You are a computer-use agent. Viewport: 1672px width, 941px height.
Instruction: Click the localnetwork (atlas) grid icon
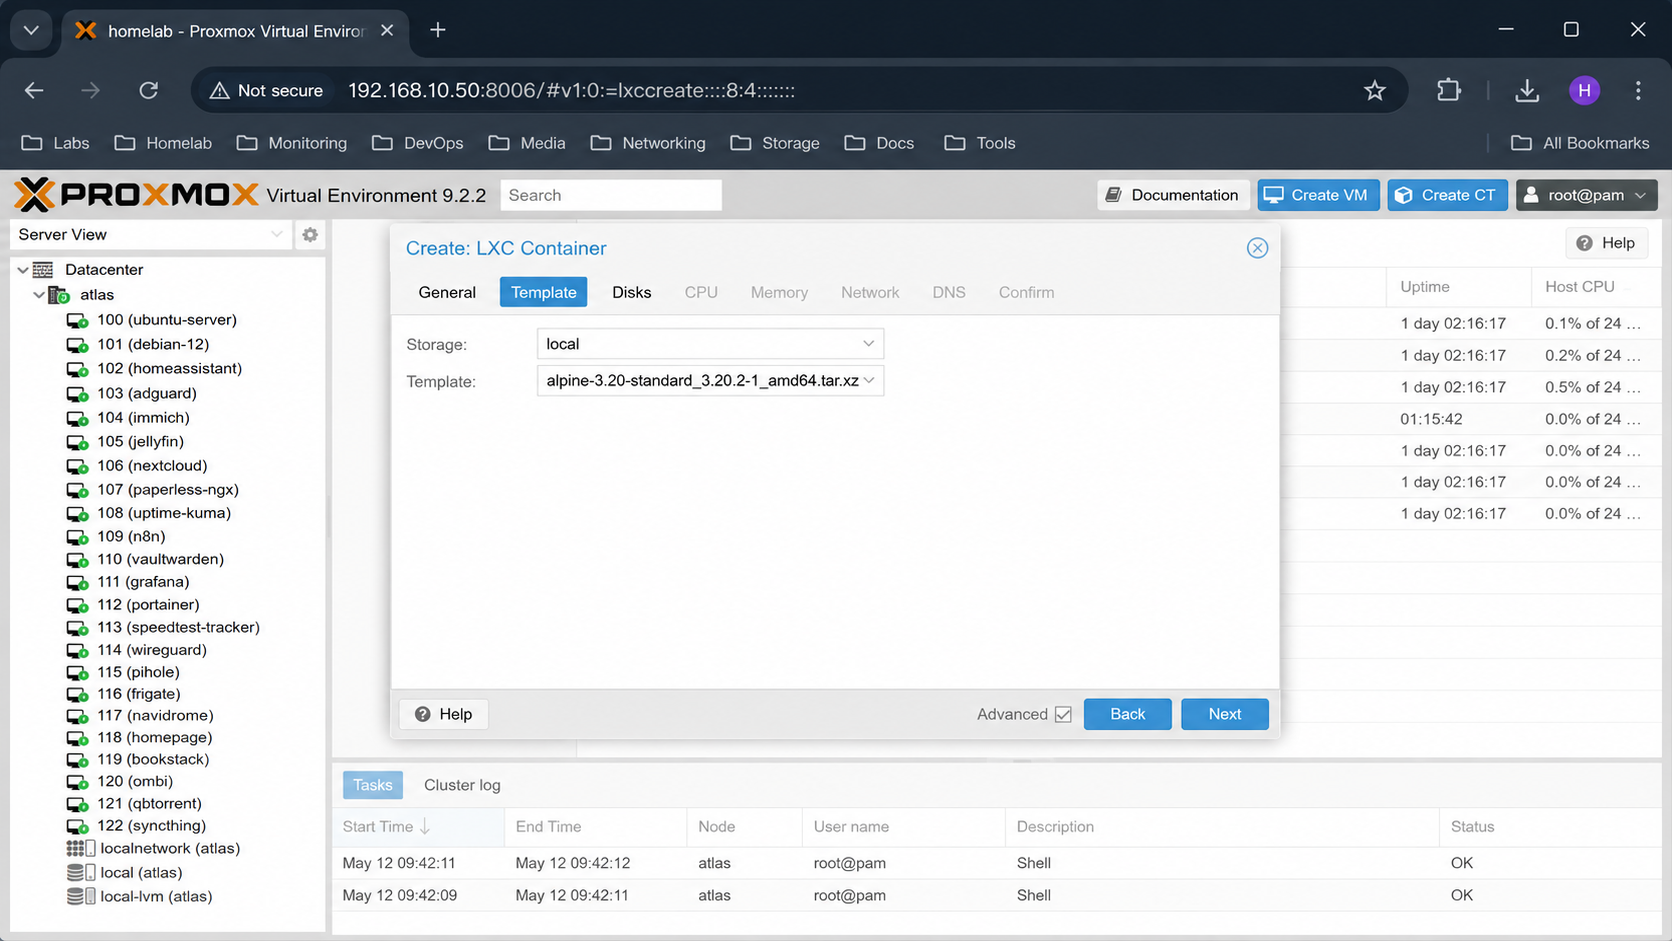point(80,849)
